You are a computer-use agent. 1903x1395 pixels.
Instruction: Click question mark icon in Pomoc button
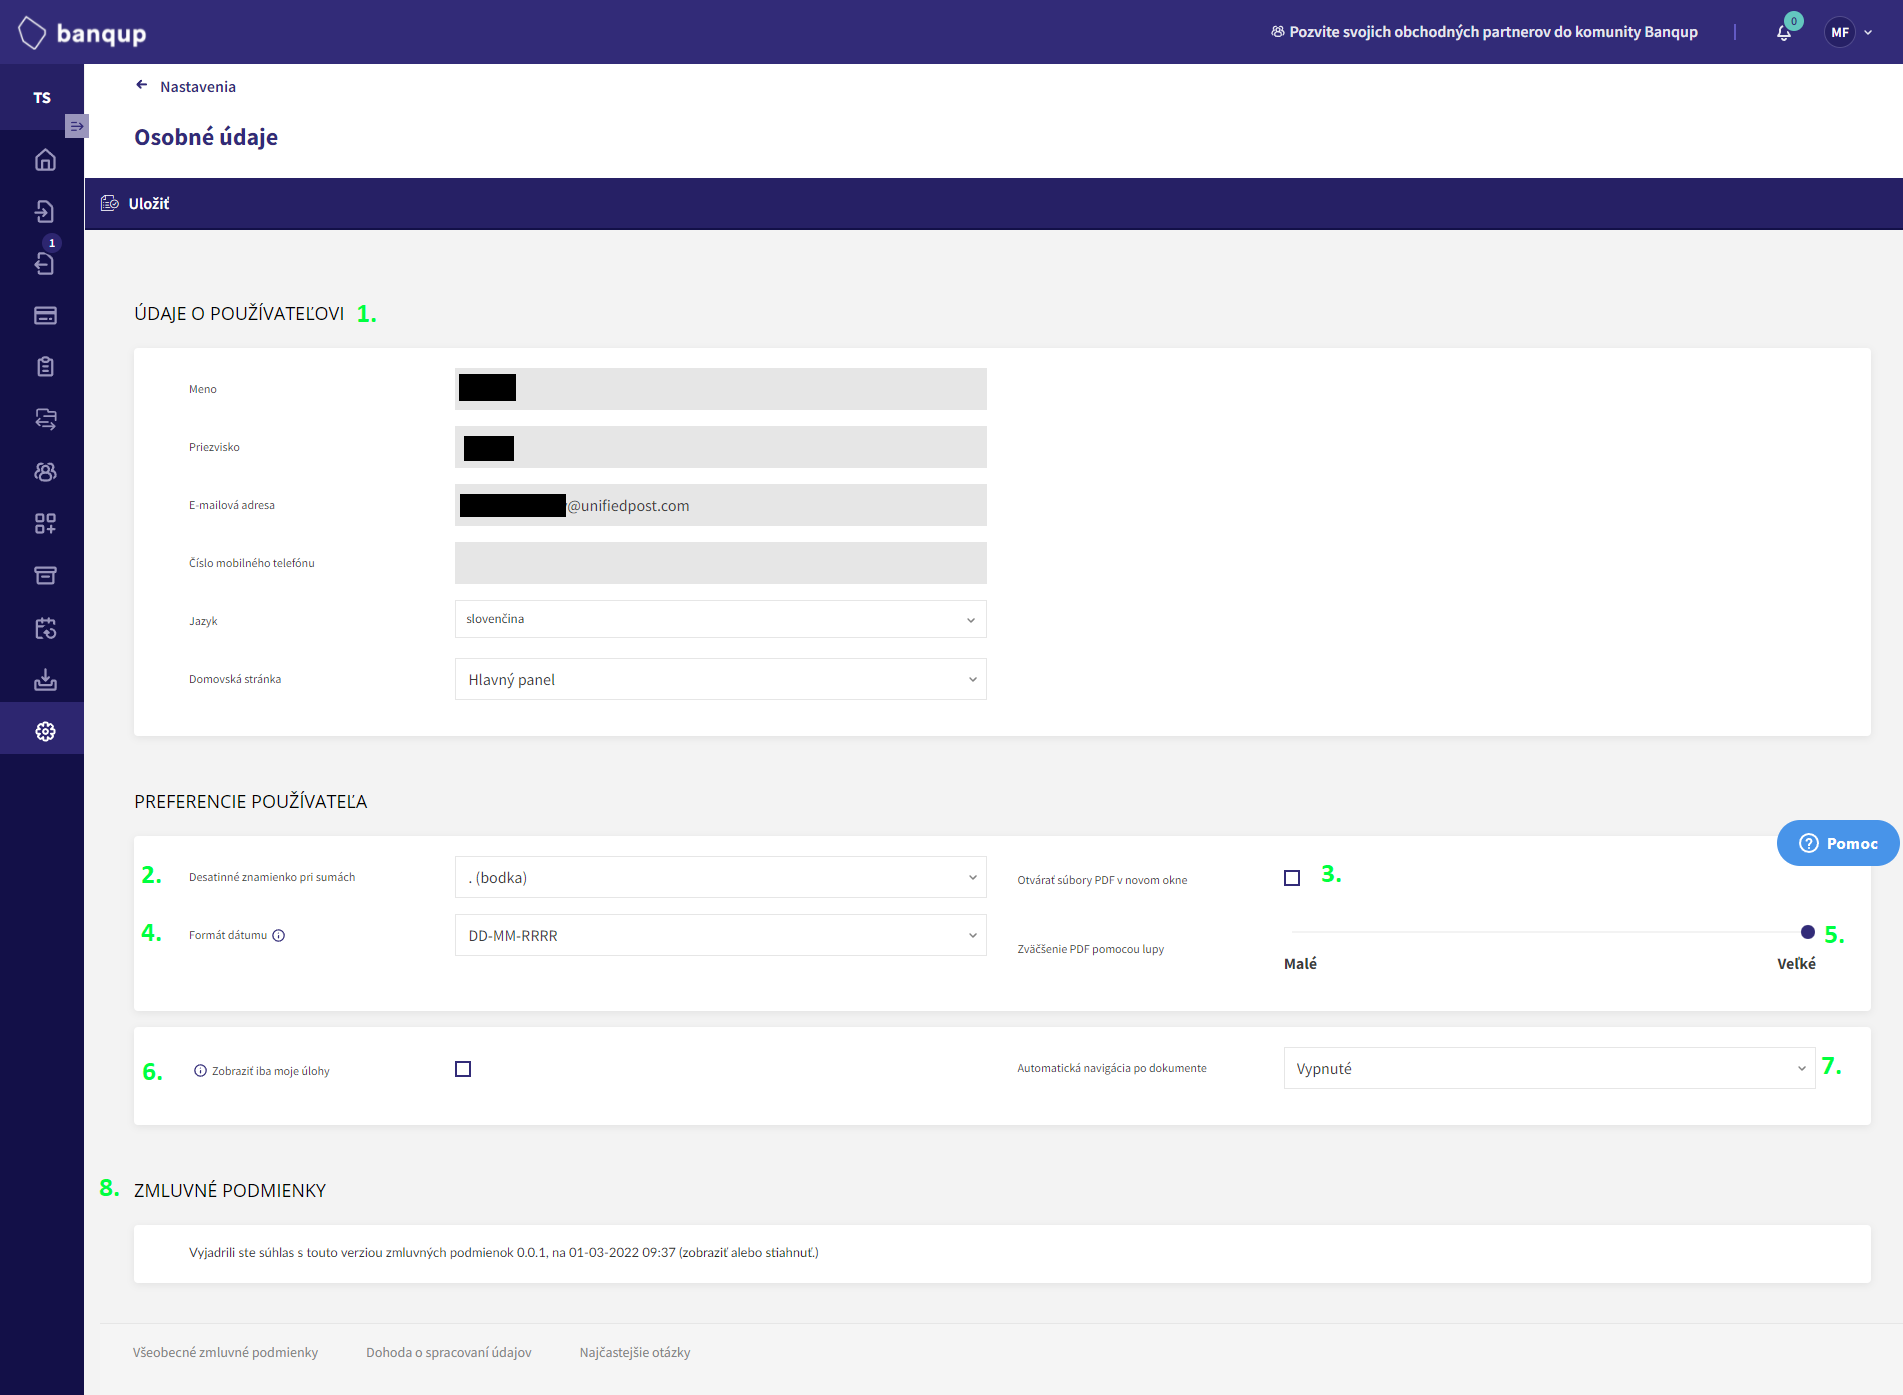[x=1808, y=843]
